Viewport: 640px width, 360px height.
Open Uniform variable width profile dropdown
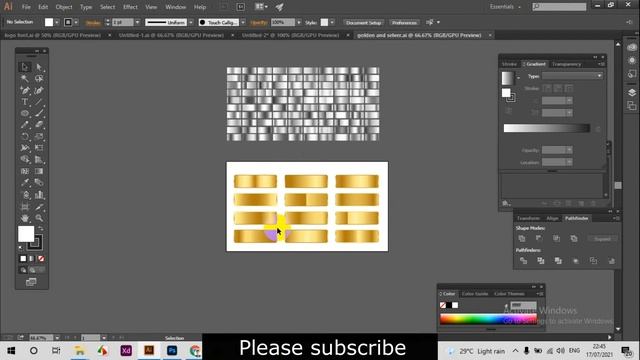(191, 22)
